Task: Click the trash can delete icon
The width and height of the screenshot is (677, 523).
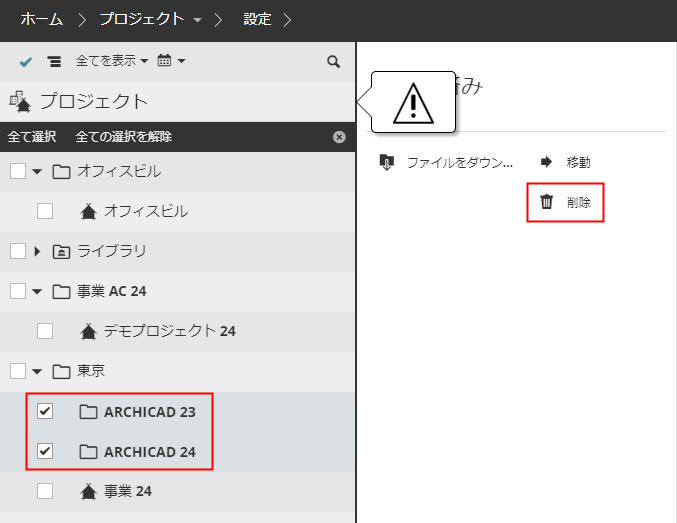Action: pos(547,202)
